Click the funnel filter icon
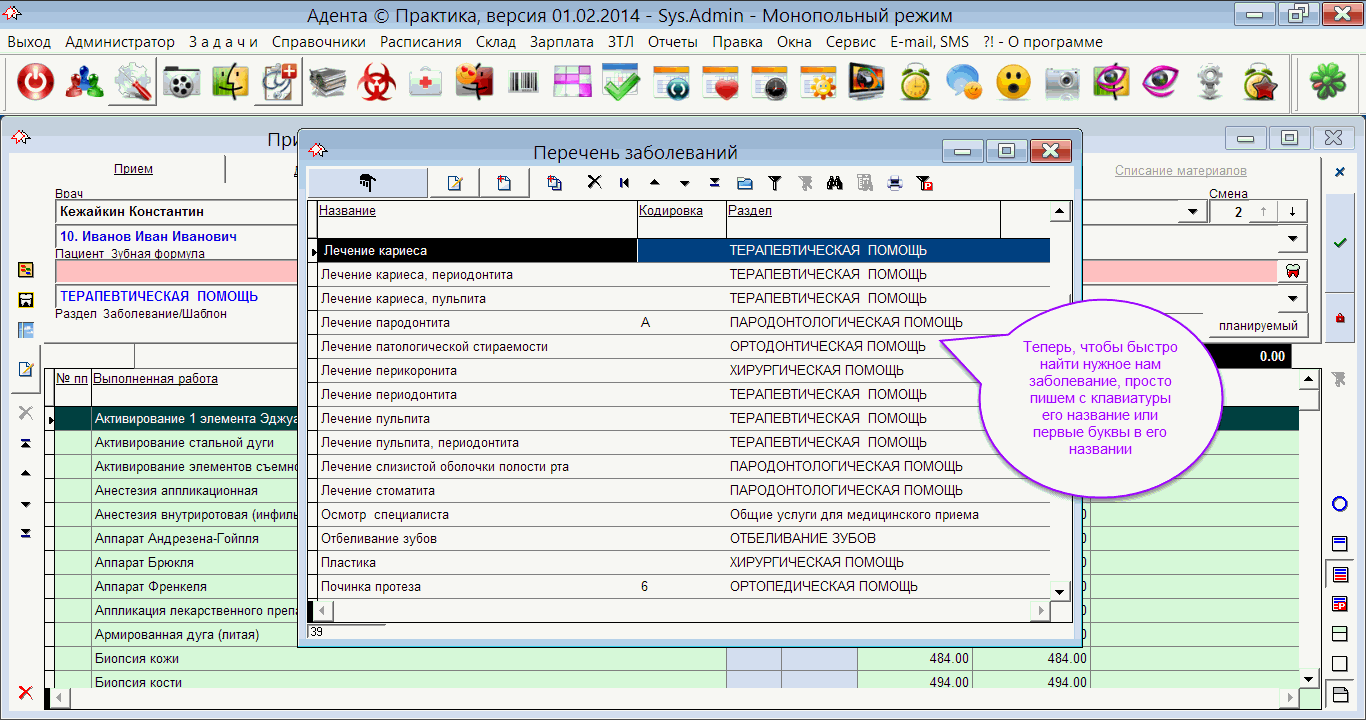Viewport: 1366px width, 720px height. click(774, 183)
